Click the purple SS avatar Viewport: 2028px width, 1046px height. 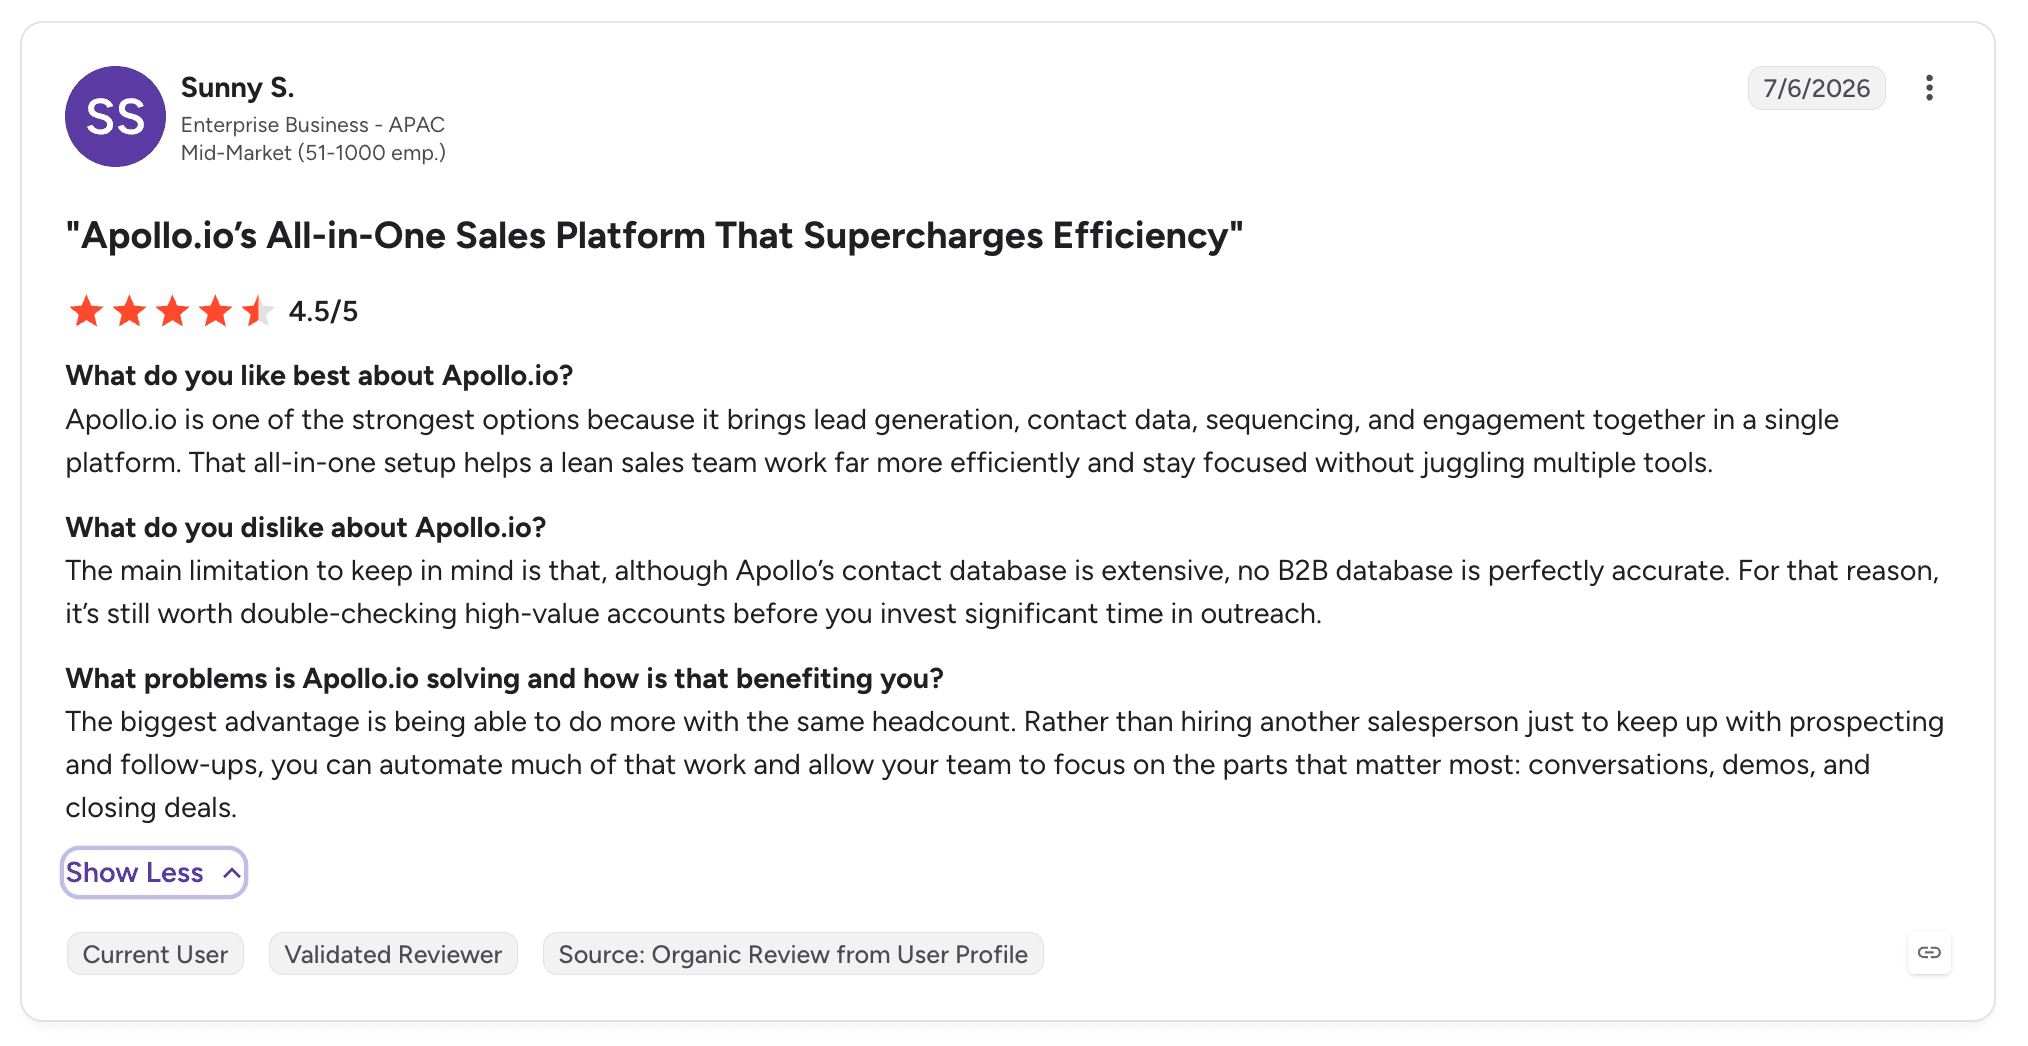[x=115, y=117]
